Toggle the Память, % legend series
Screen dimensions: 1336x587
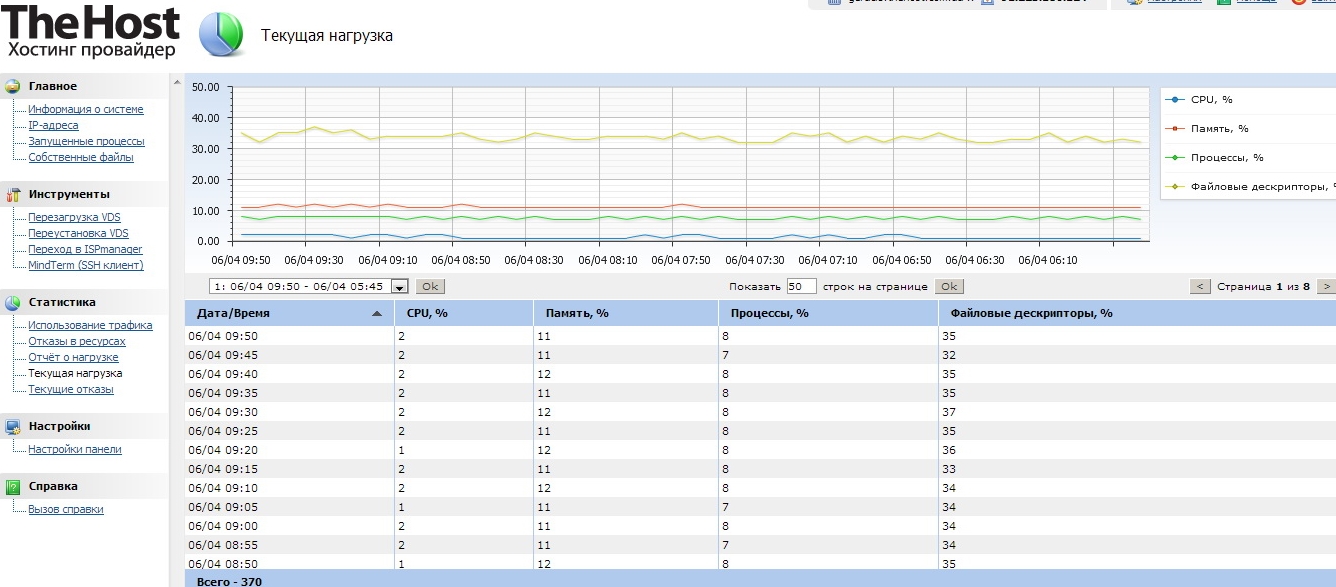click(1220, 129)
